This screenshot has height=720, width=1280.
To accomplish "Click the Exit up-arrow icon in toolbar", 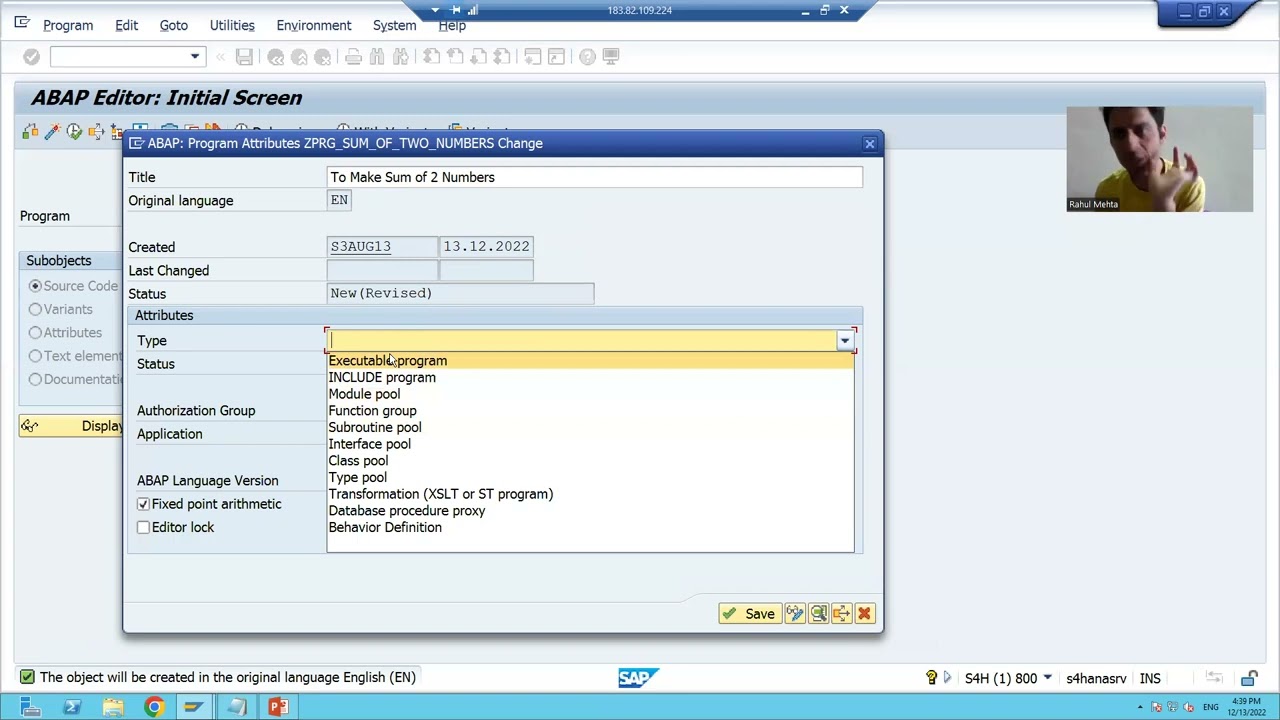I will coord(299,57).
